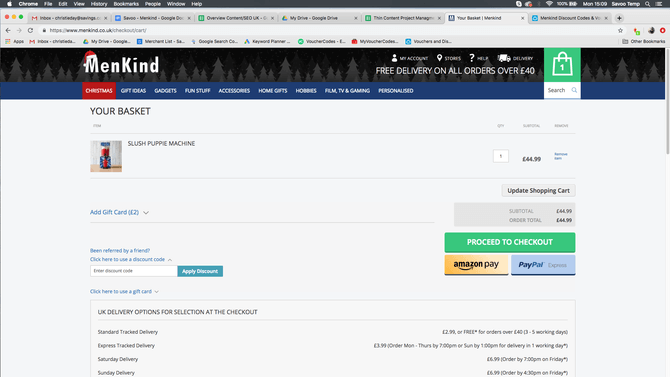The height and width of the screenshot is (377, 670).
Task: Click the search magnifier icon
Action: click(574, 90)
